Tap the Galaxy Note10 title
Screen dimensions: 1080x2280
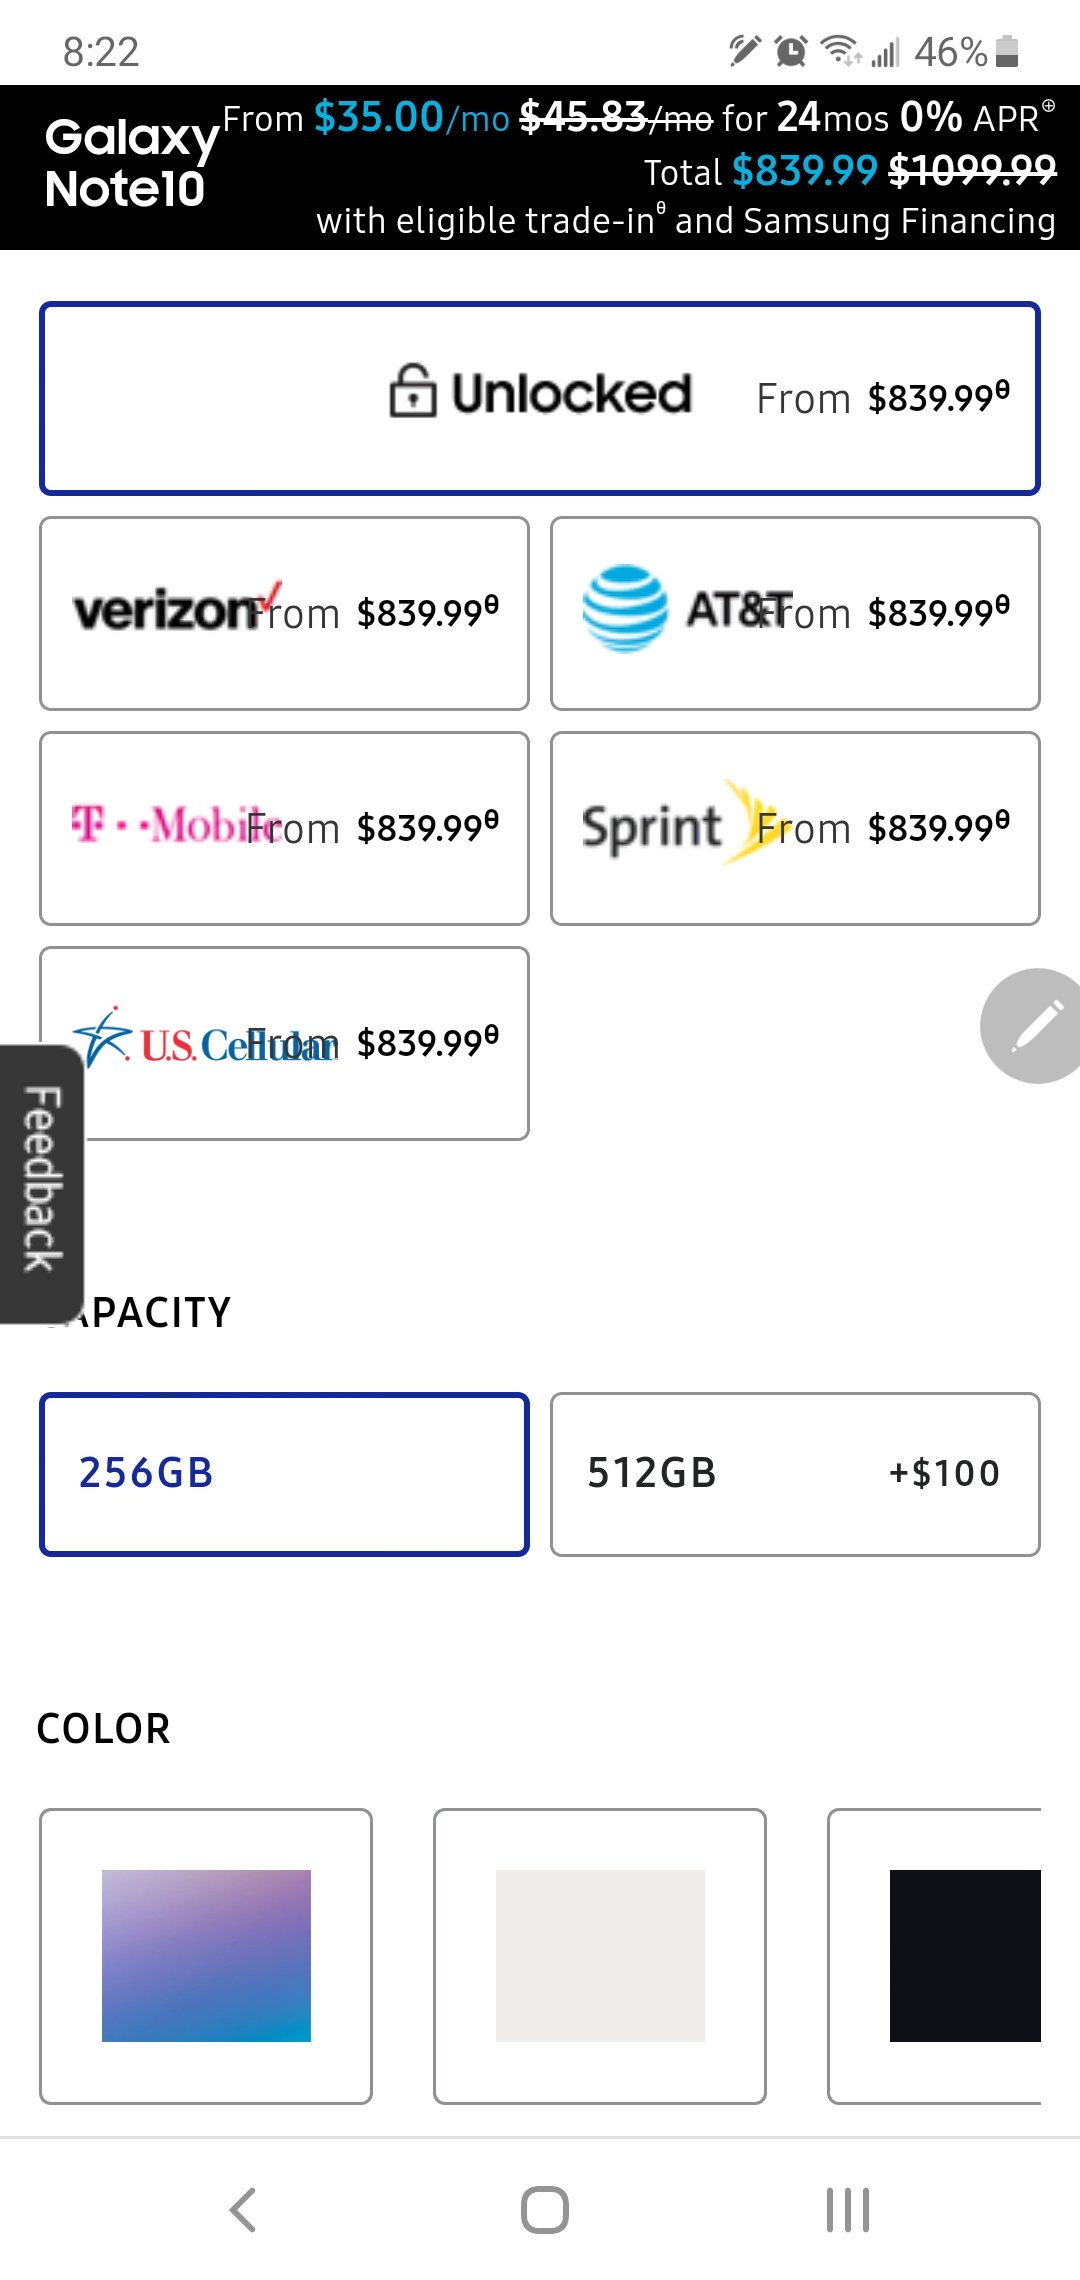tap(130, 163)
